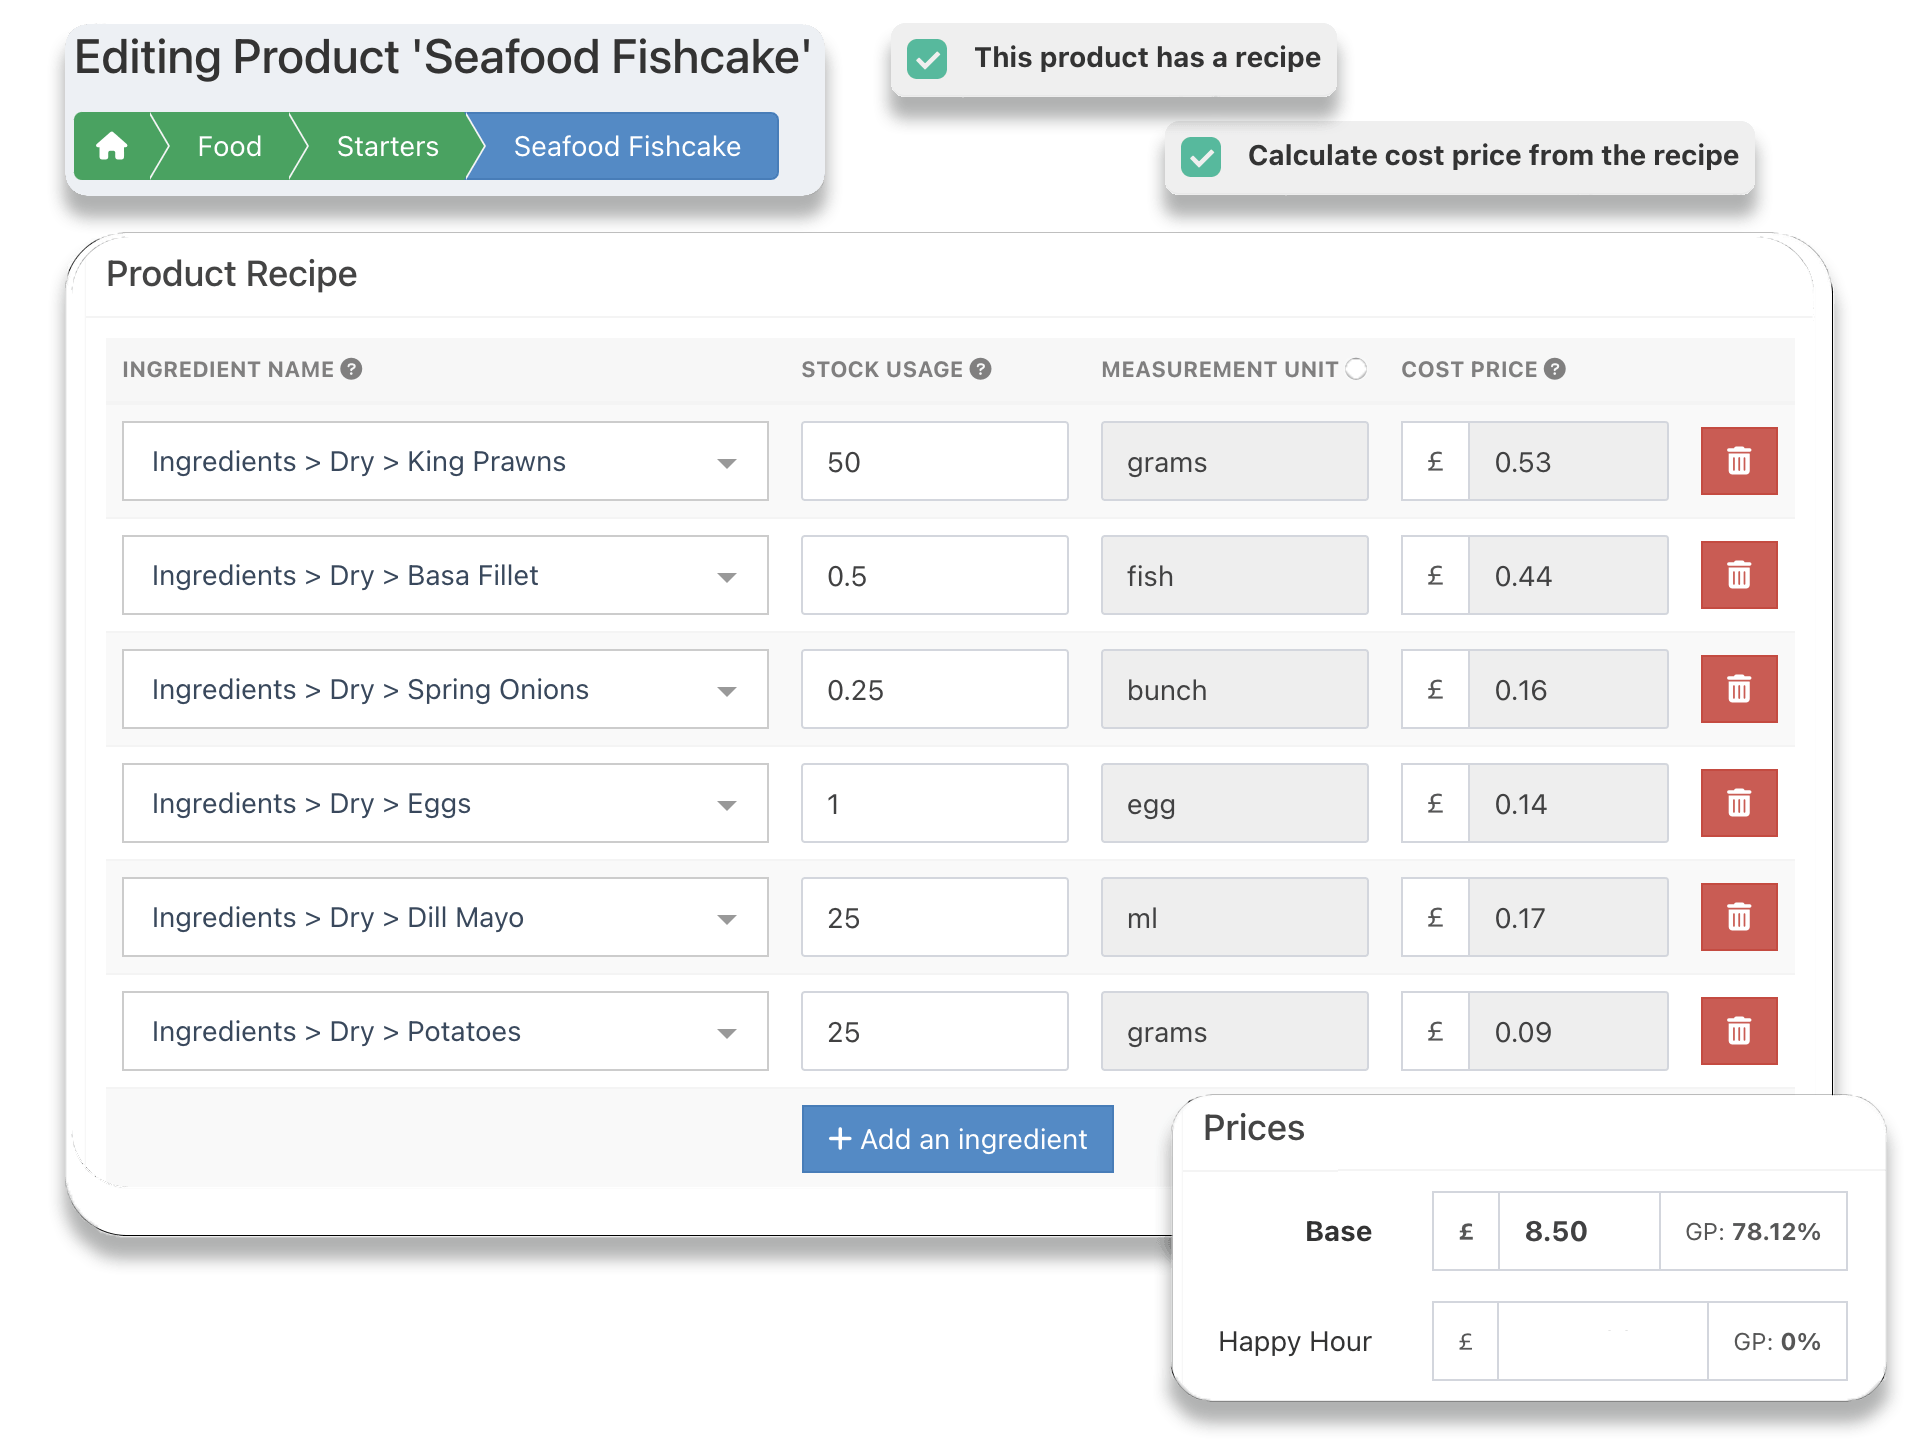This screenshot has height=1440, width=1920.
Task: Navigate to Starters in the breadcrumb
Action: point(387,146)
